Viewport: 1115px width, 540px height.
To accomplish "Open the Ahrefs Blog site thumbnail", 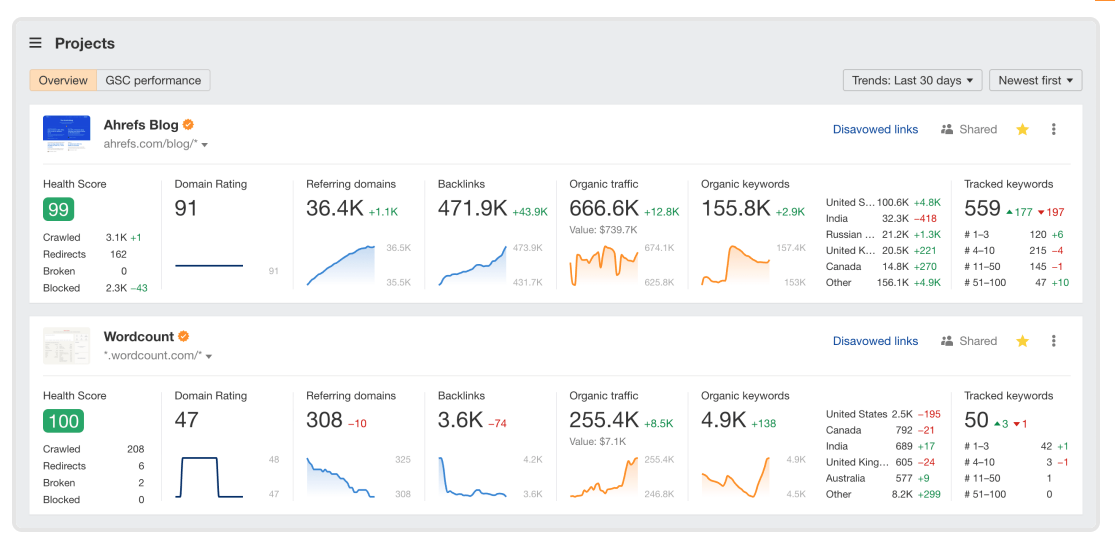I will coord(67,133).
